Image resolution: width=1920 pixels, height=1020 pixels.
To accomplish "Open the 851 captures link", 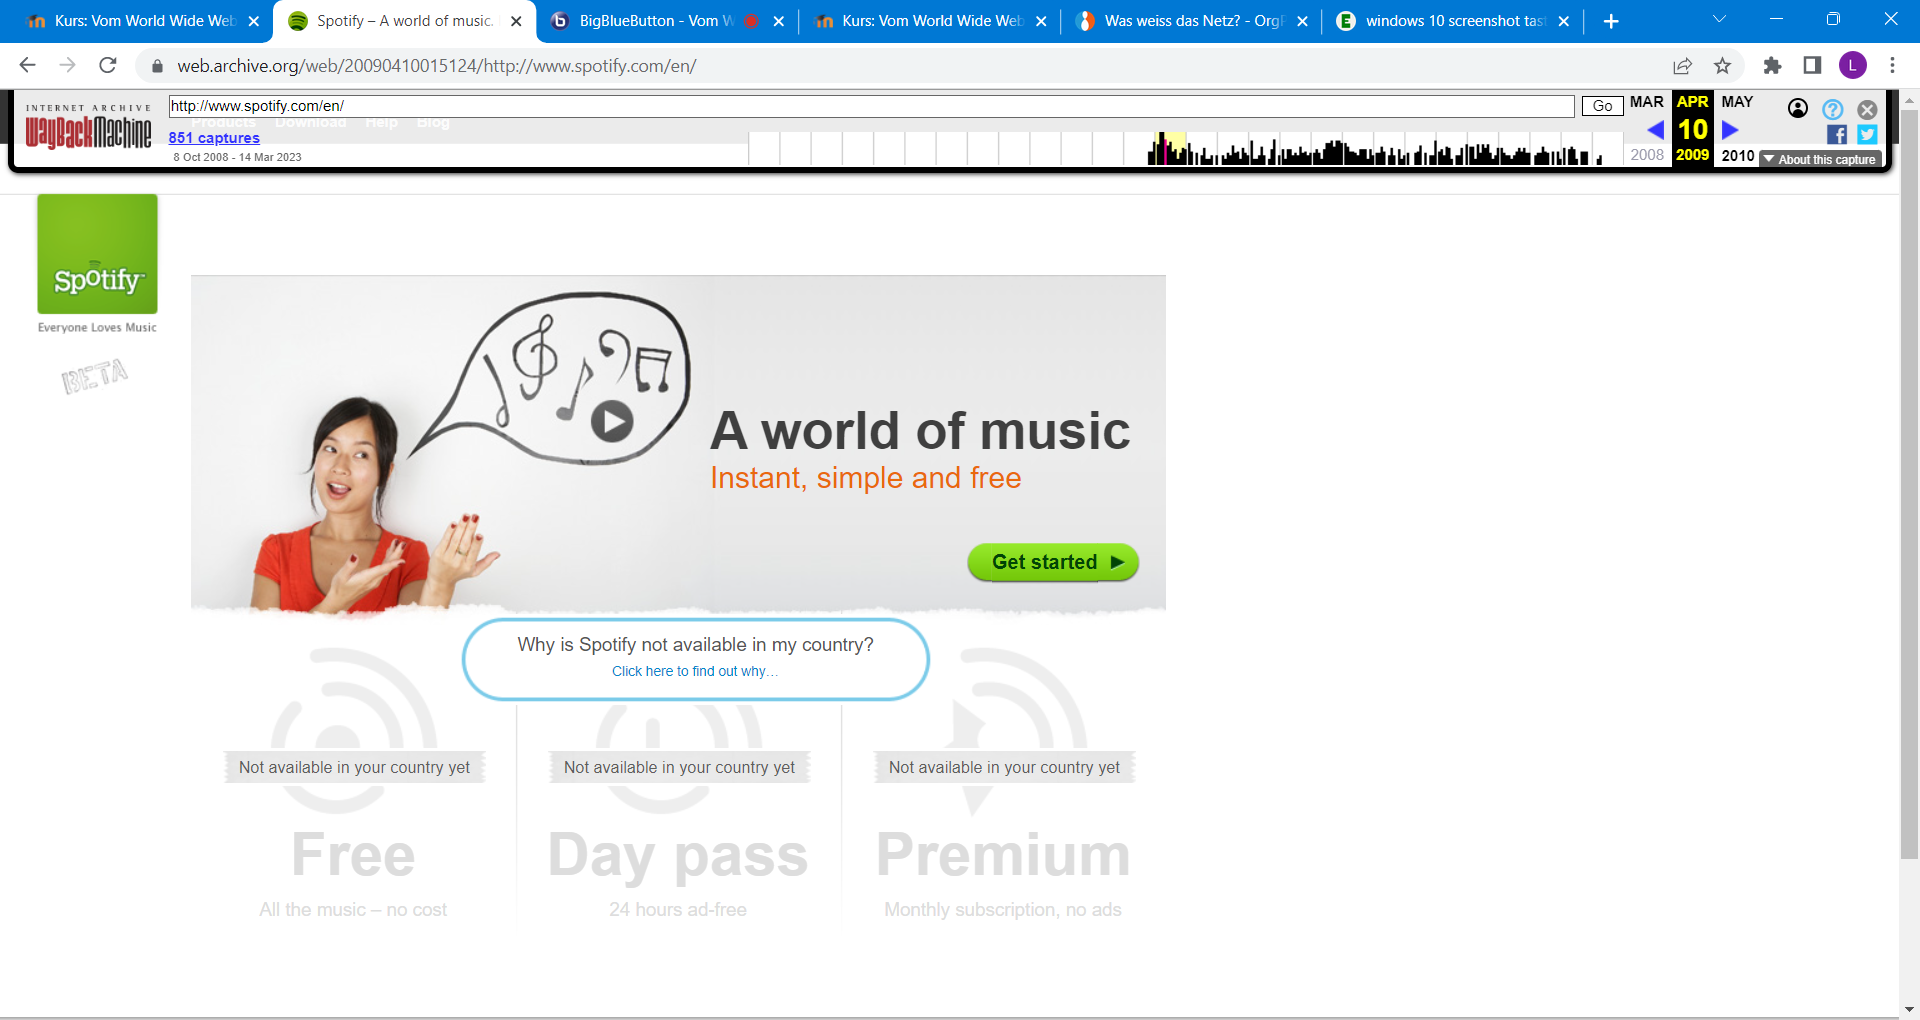I will click(214, 138).
